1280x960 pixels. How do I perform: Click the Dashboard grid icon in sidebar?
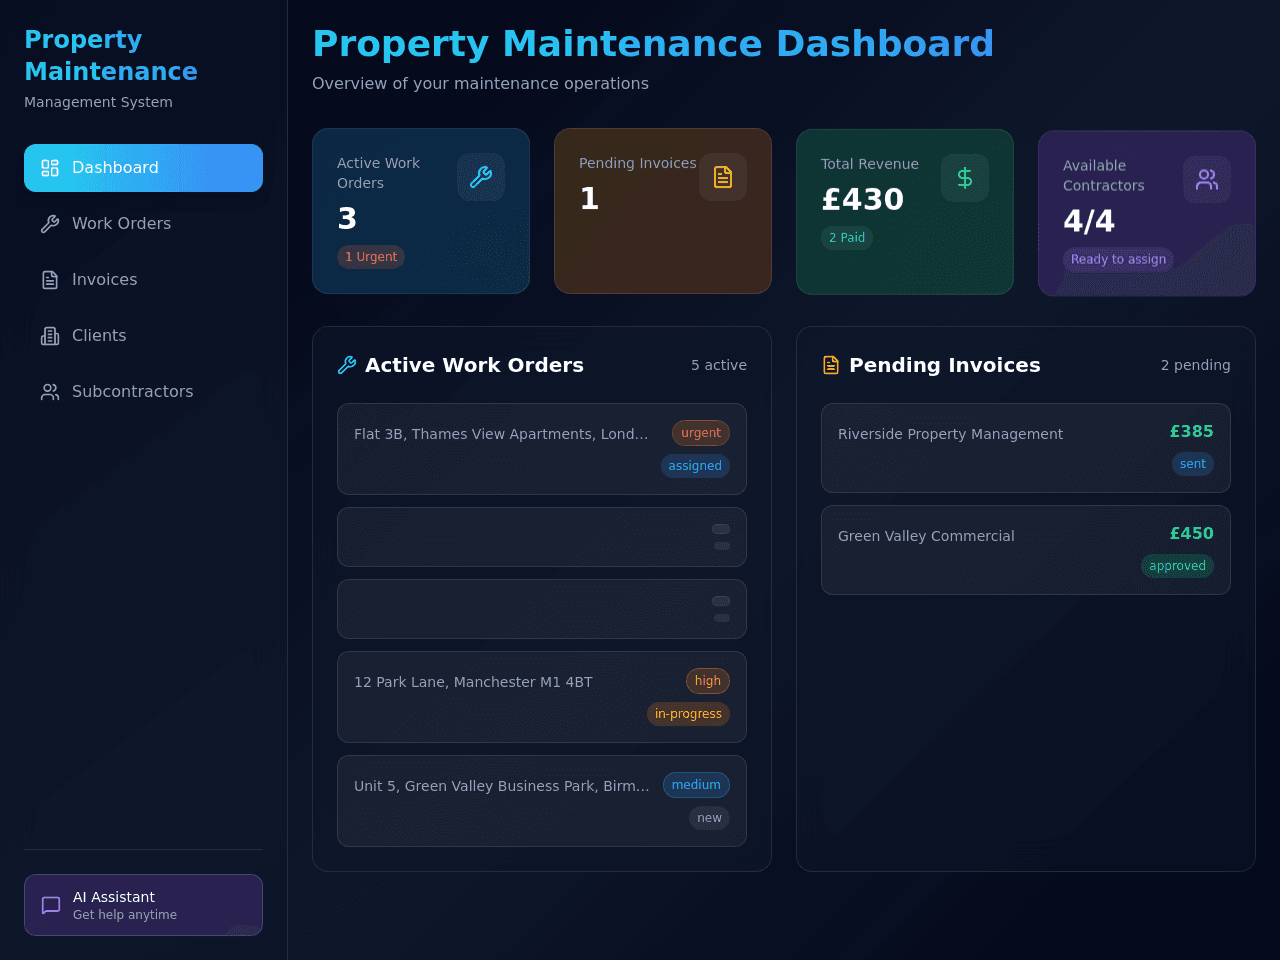click(50, 168)
